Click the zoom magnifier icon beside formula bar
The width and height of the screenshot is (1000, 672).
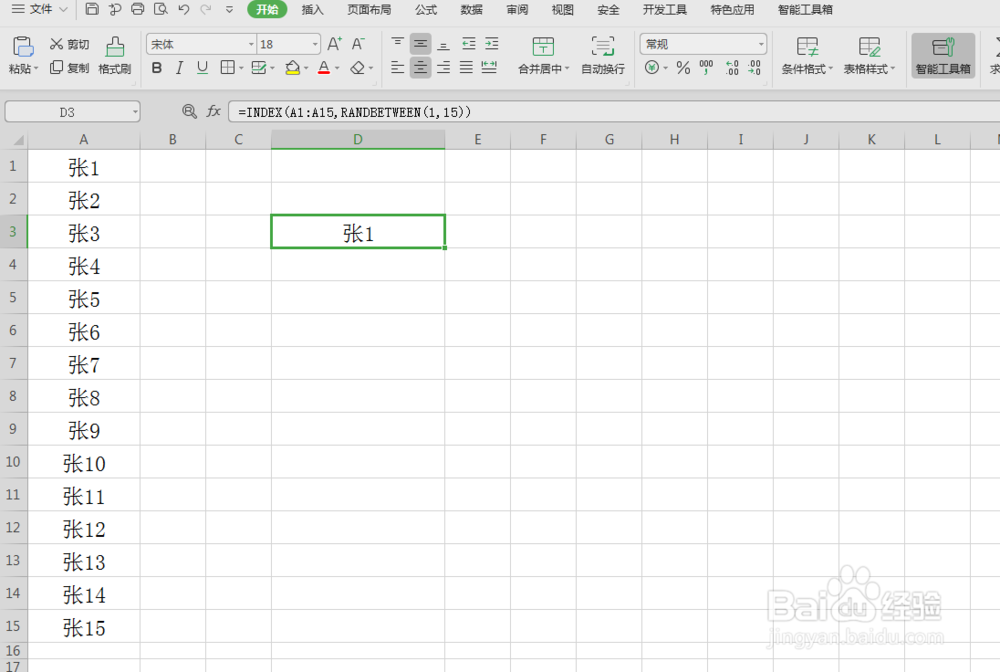pos(189,112)
